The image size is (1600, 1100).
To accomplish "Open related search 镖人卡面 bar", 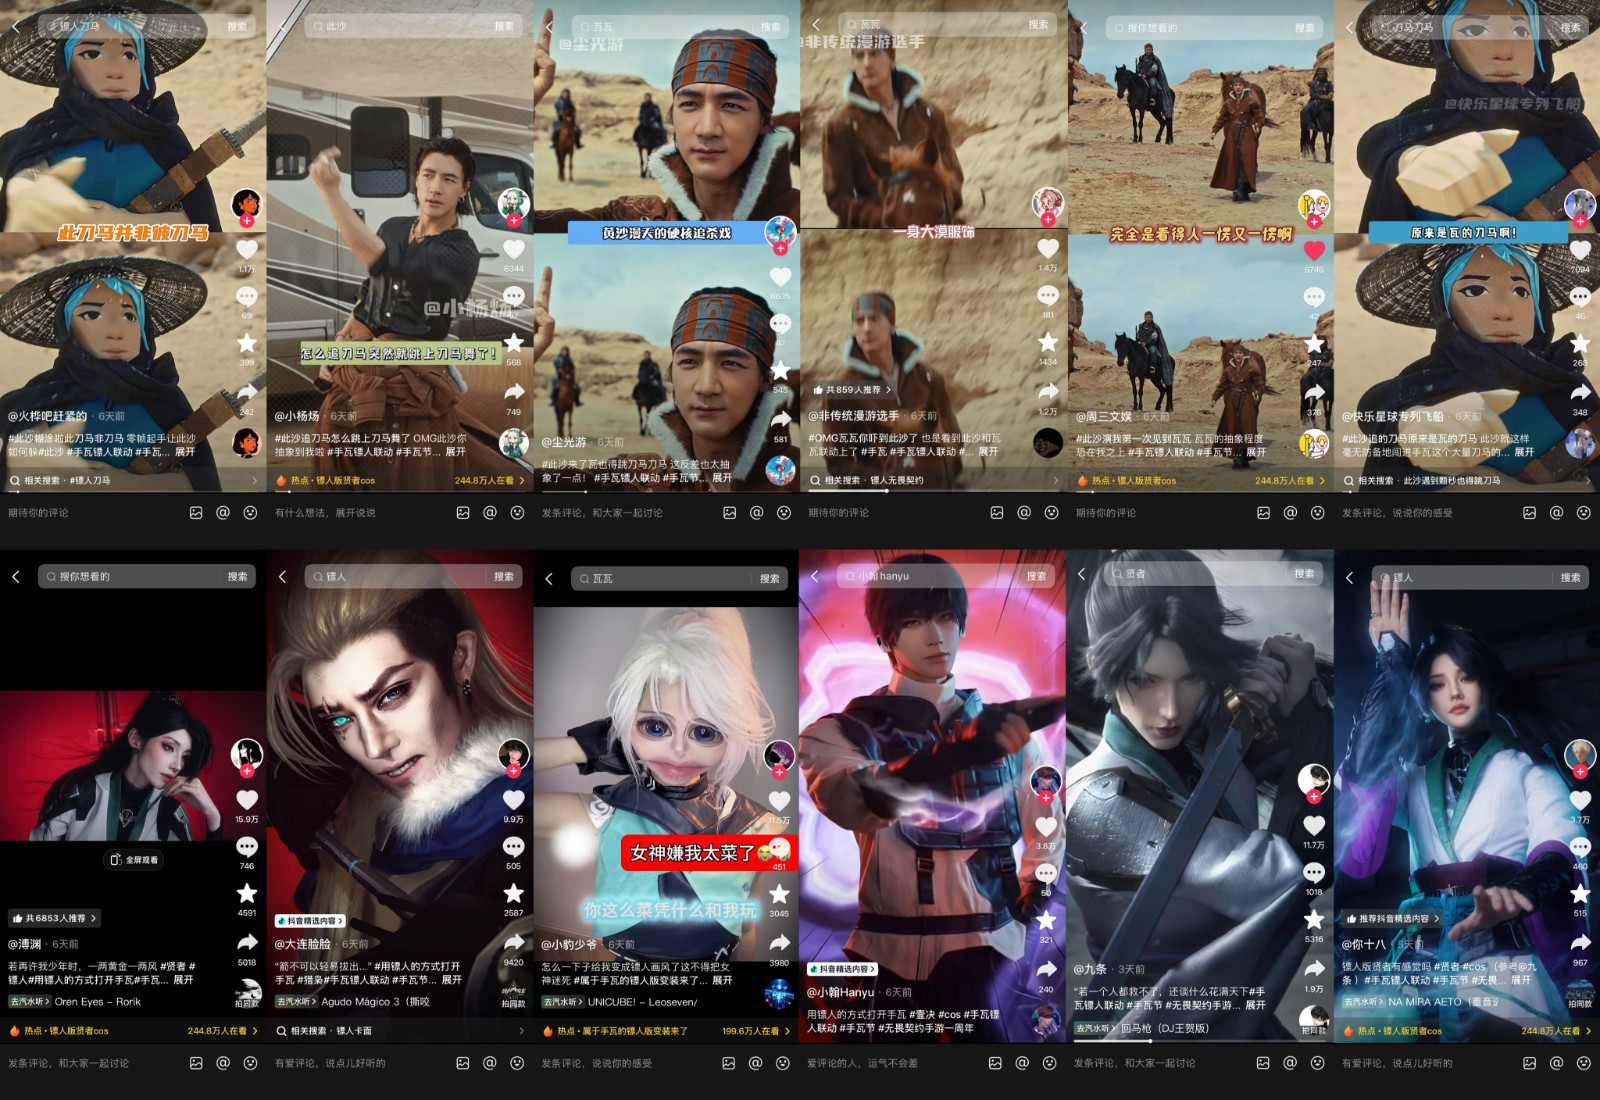I will point(400,1031).
